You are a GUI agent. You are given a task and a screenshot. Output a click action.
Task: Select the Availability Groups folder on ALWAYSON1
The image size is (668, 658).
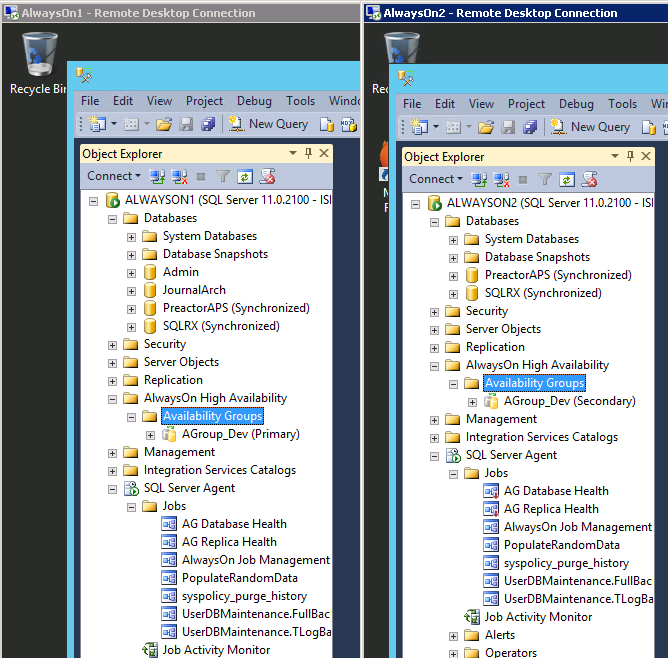point(213,416)
